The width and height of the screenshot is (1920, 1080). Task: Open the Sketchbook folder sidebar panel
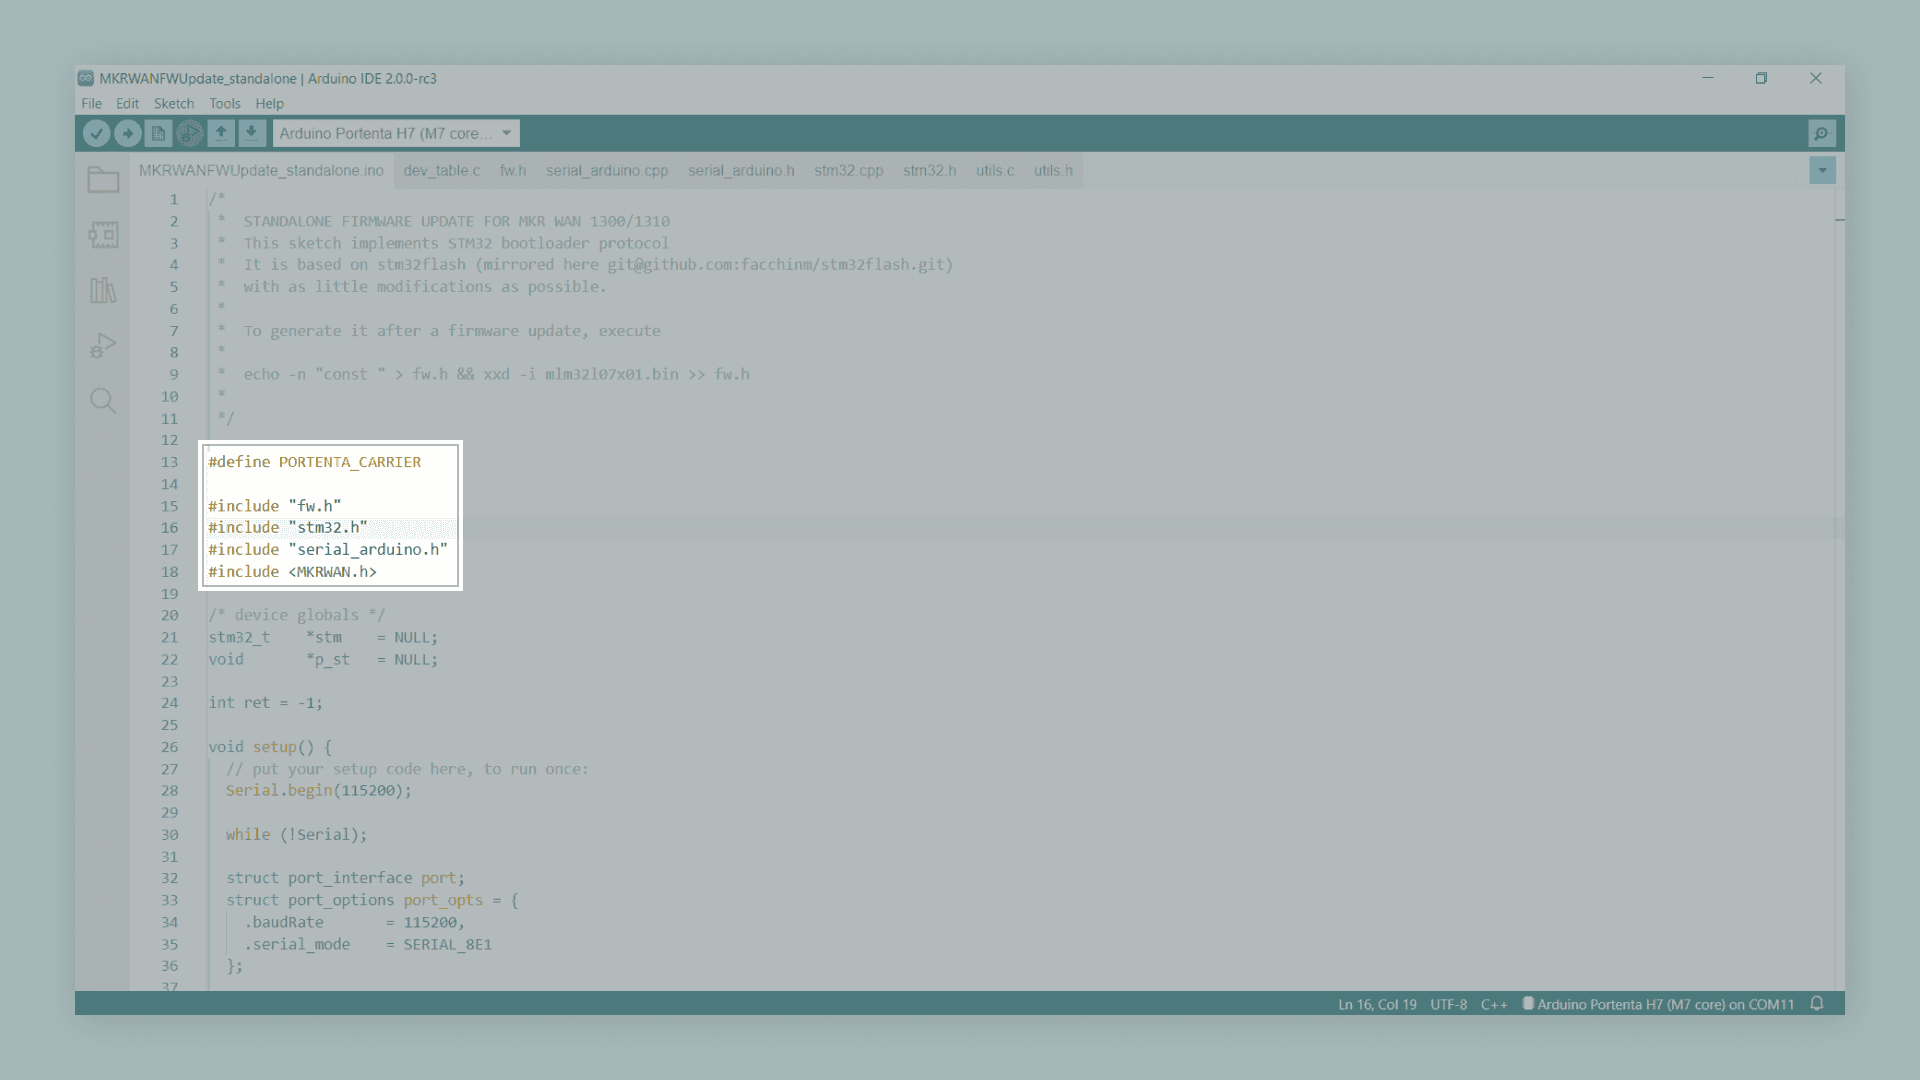tap(103, 180)
